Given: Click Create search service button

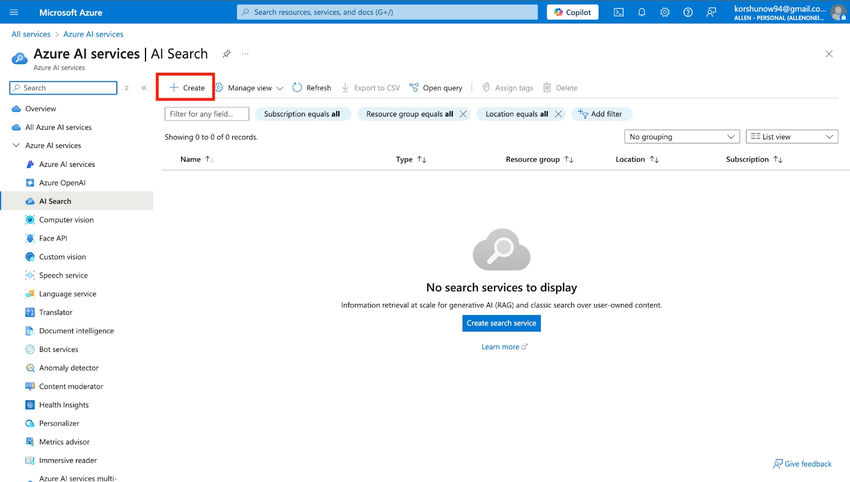Looking at the screenshot, I should click(501, 323).
